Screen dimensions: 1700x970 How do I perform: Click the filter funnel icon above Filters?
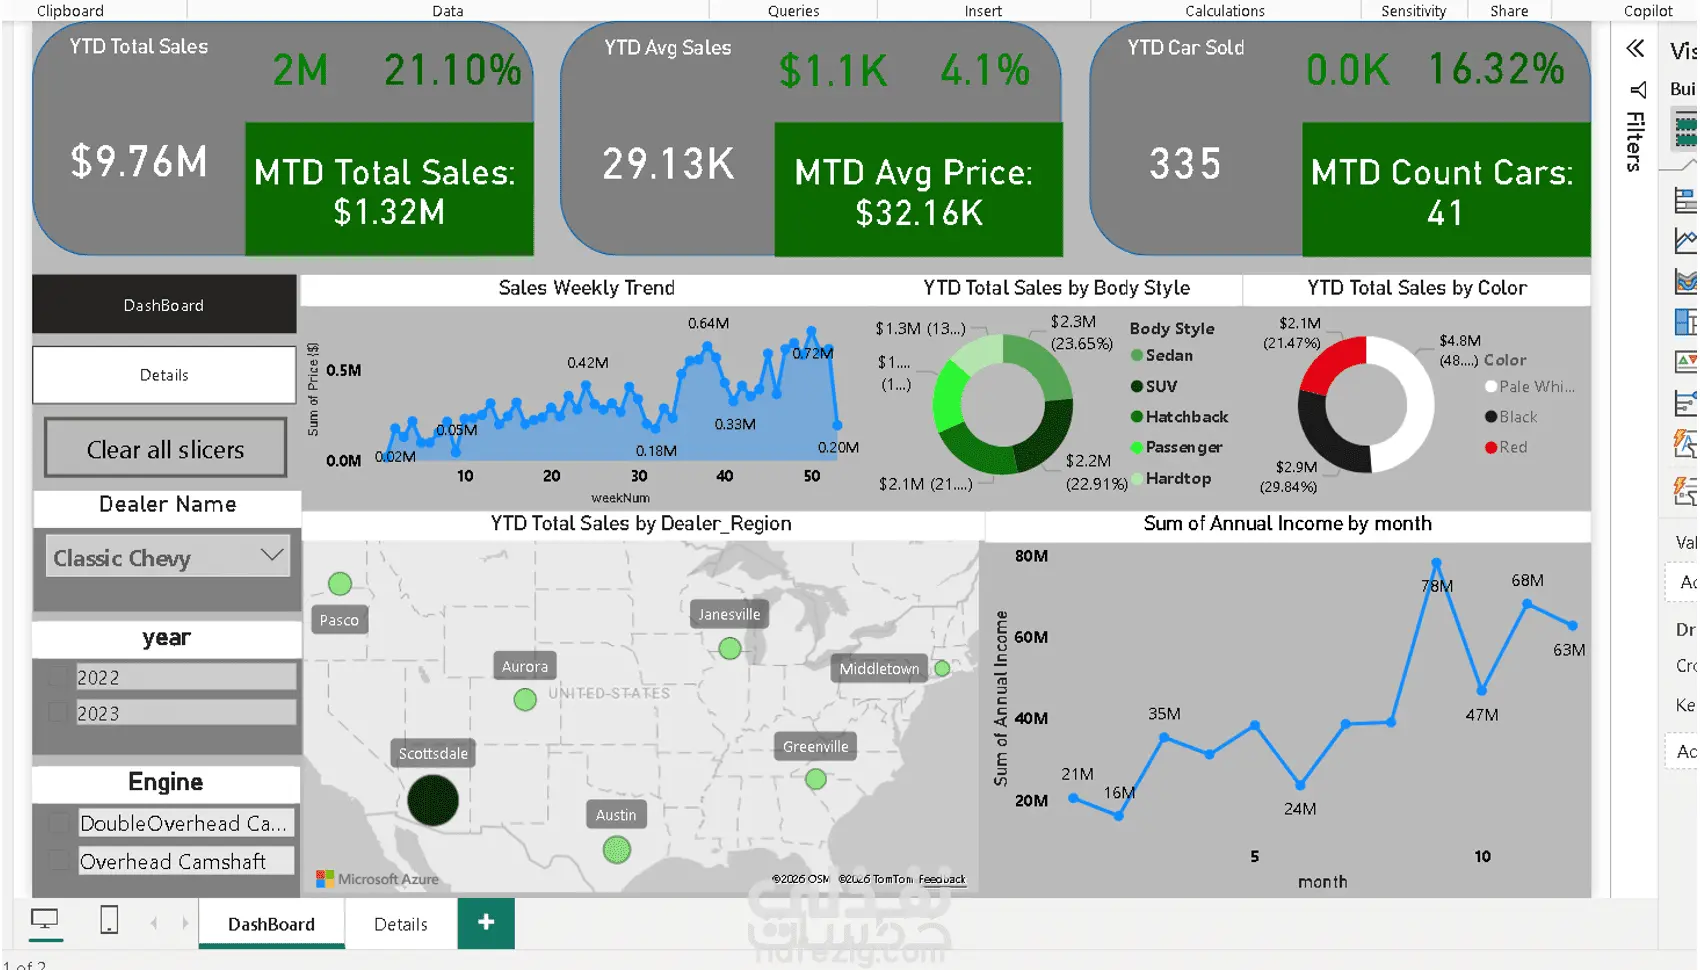coord(1637,90)
